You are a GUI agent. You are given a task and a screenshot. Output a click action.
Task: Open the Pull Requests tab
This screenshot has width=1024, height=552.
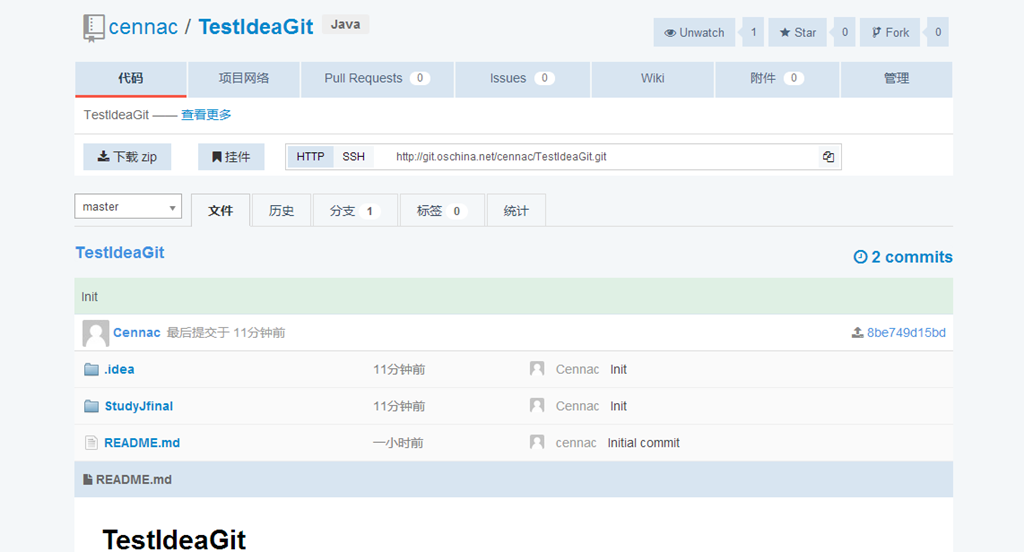pyautogui.click(x=377, y=78)
